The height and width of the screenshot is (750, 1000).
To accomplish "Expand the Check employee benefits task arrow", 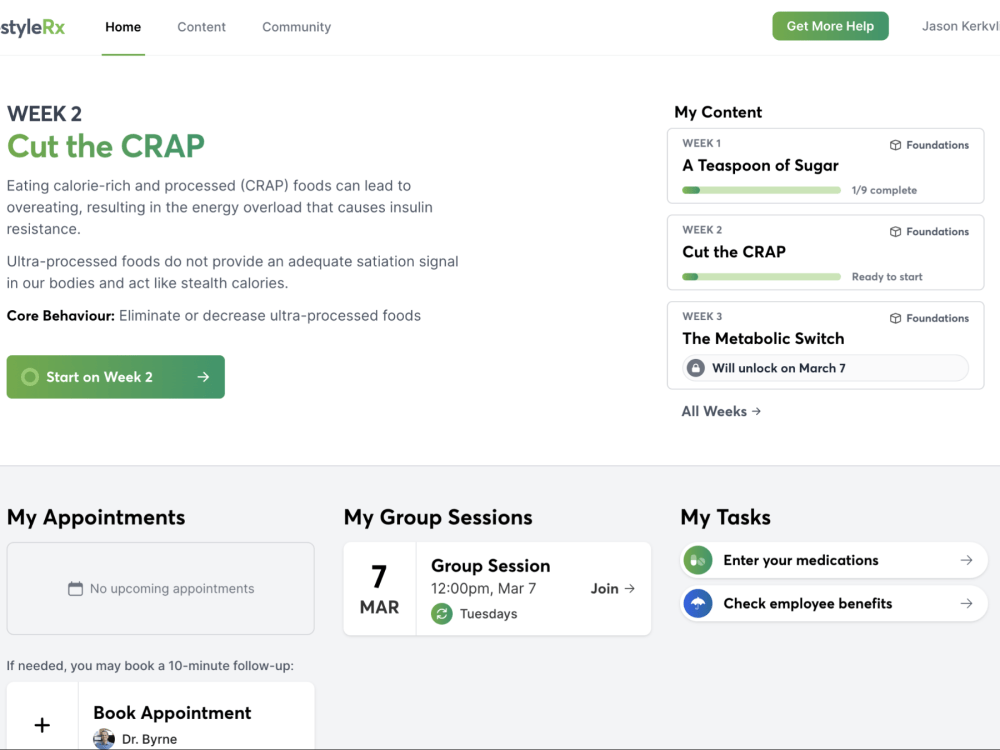I will coord(965,603).
